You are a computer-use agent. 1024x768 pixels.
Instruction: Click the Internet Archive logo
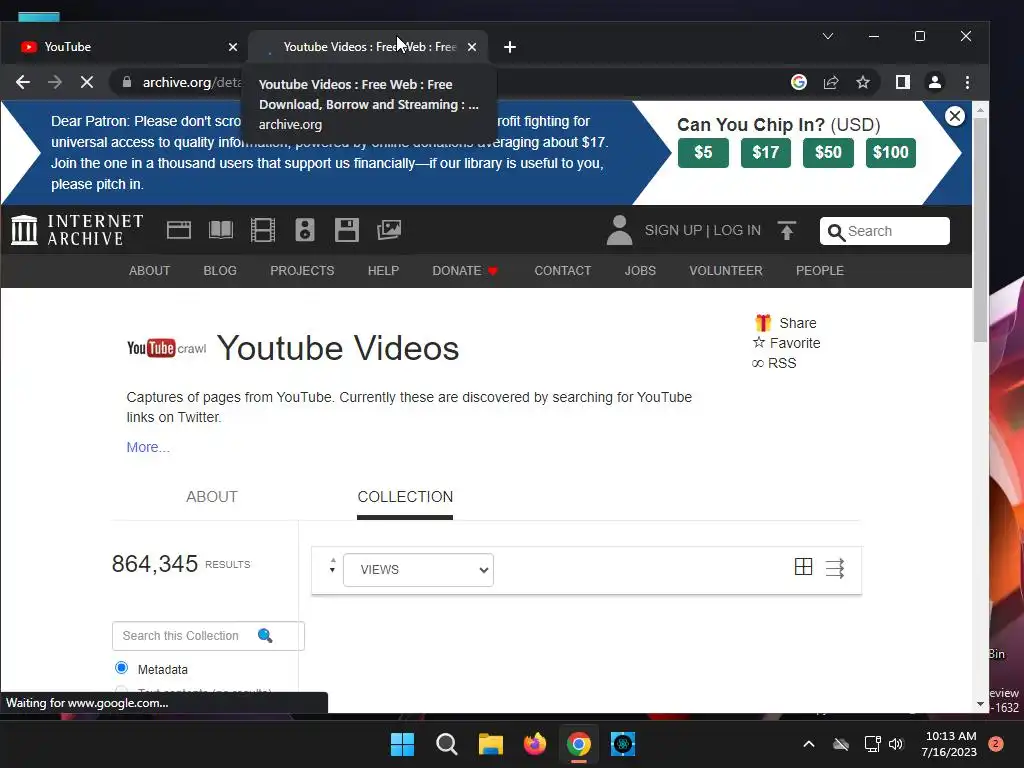[77, 230]
